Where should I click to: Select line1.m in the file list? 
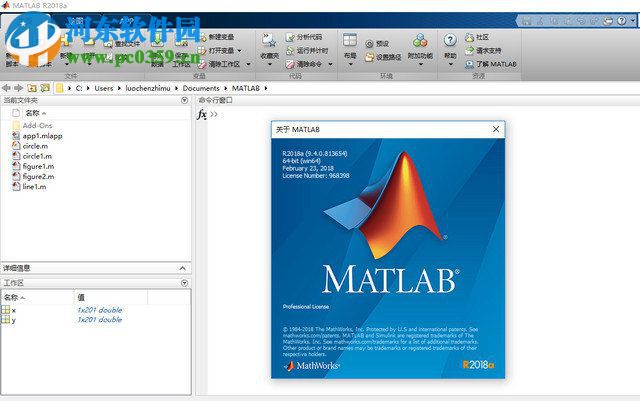point(34,187)
